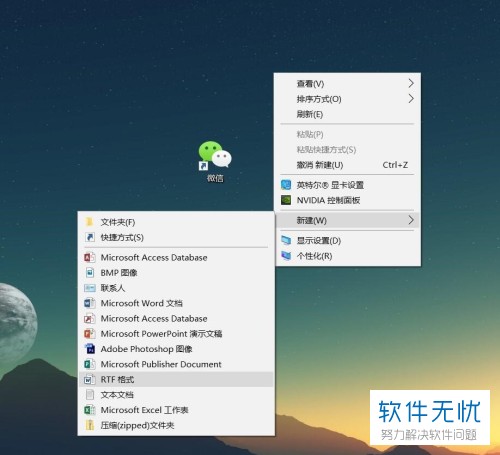Create a new folder via 文件夹(F)
Image resolution: width=500 pixels, height=455 pixels.
point(176,222)
